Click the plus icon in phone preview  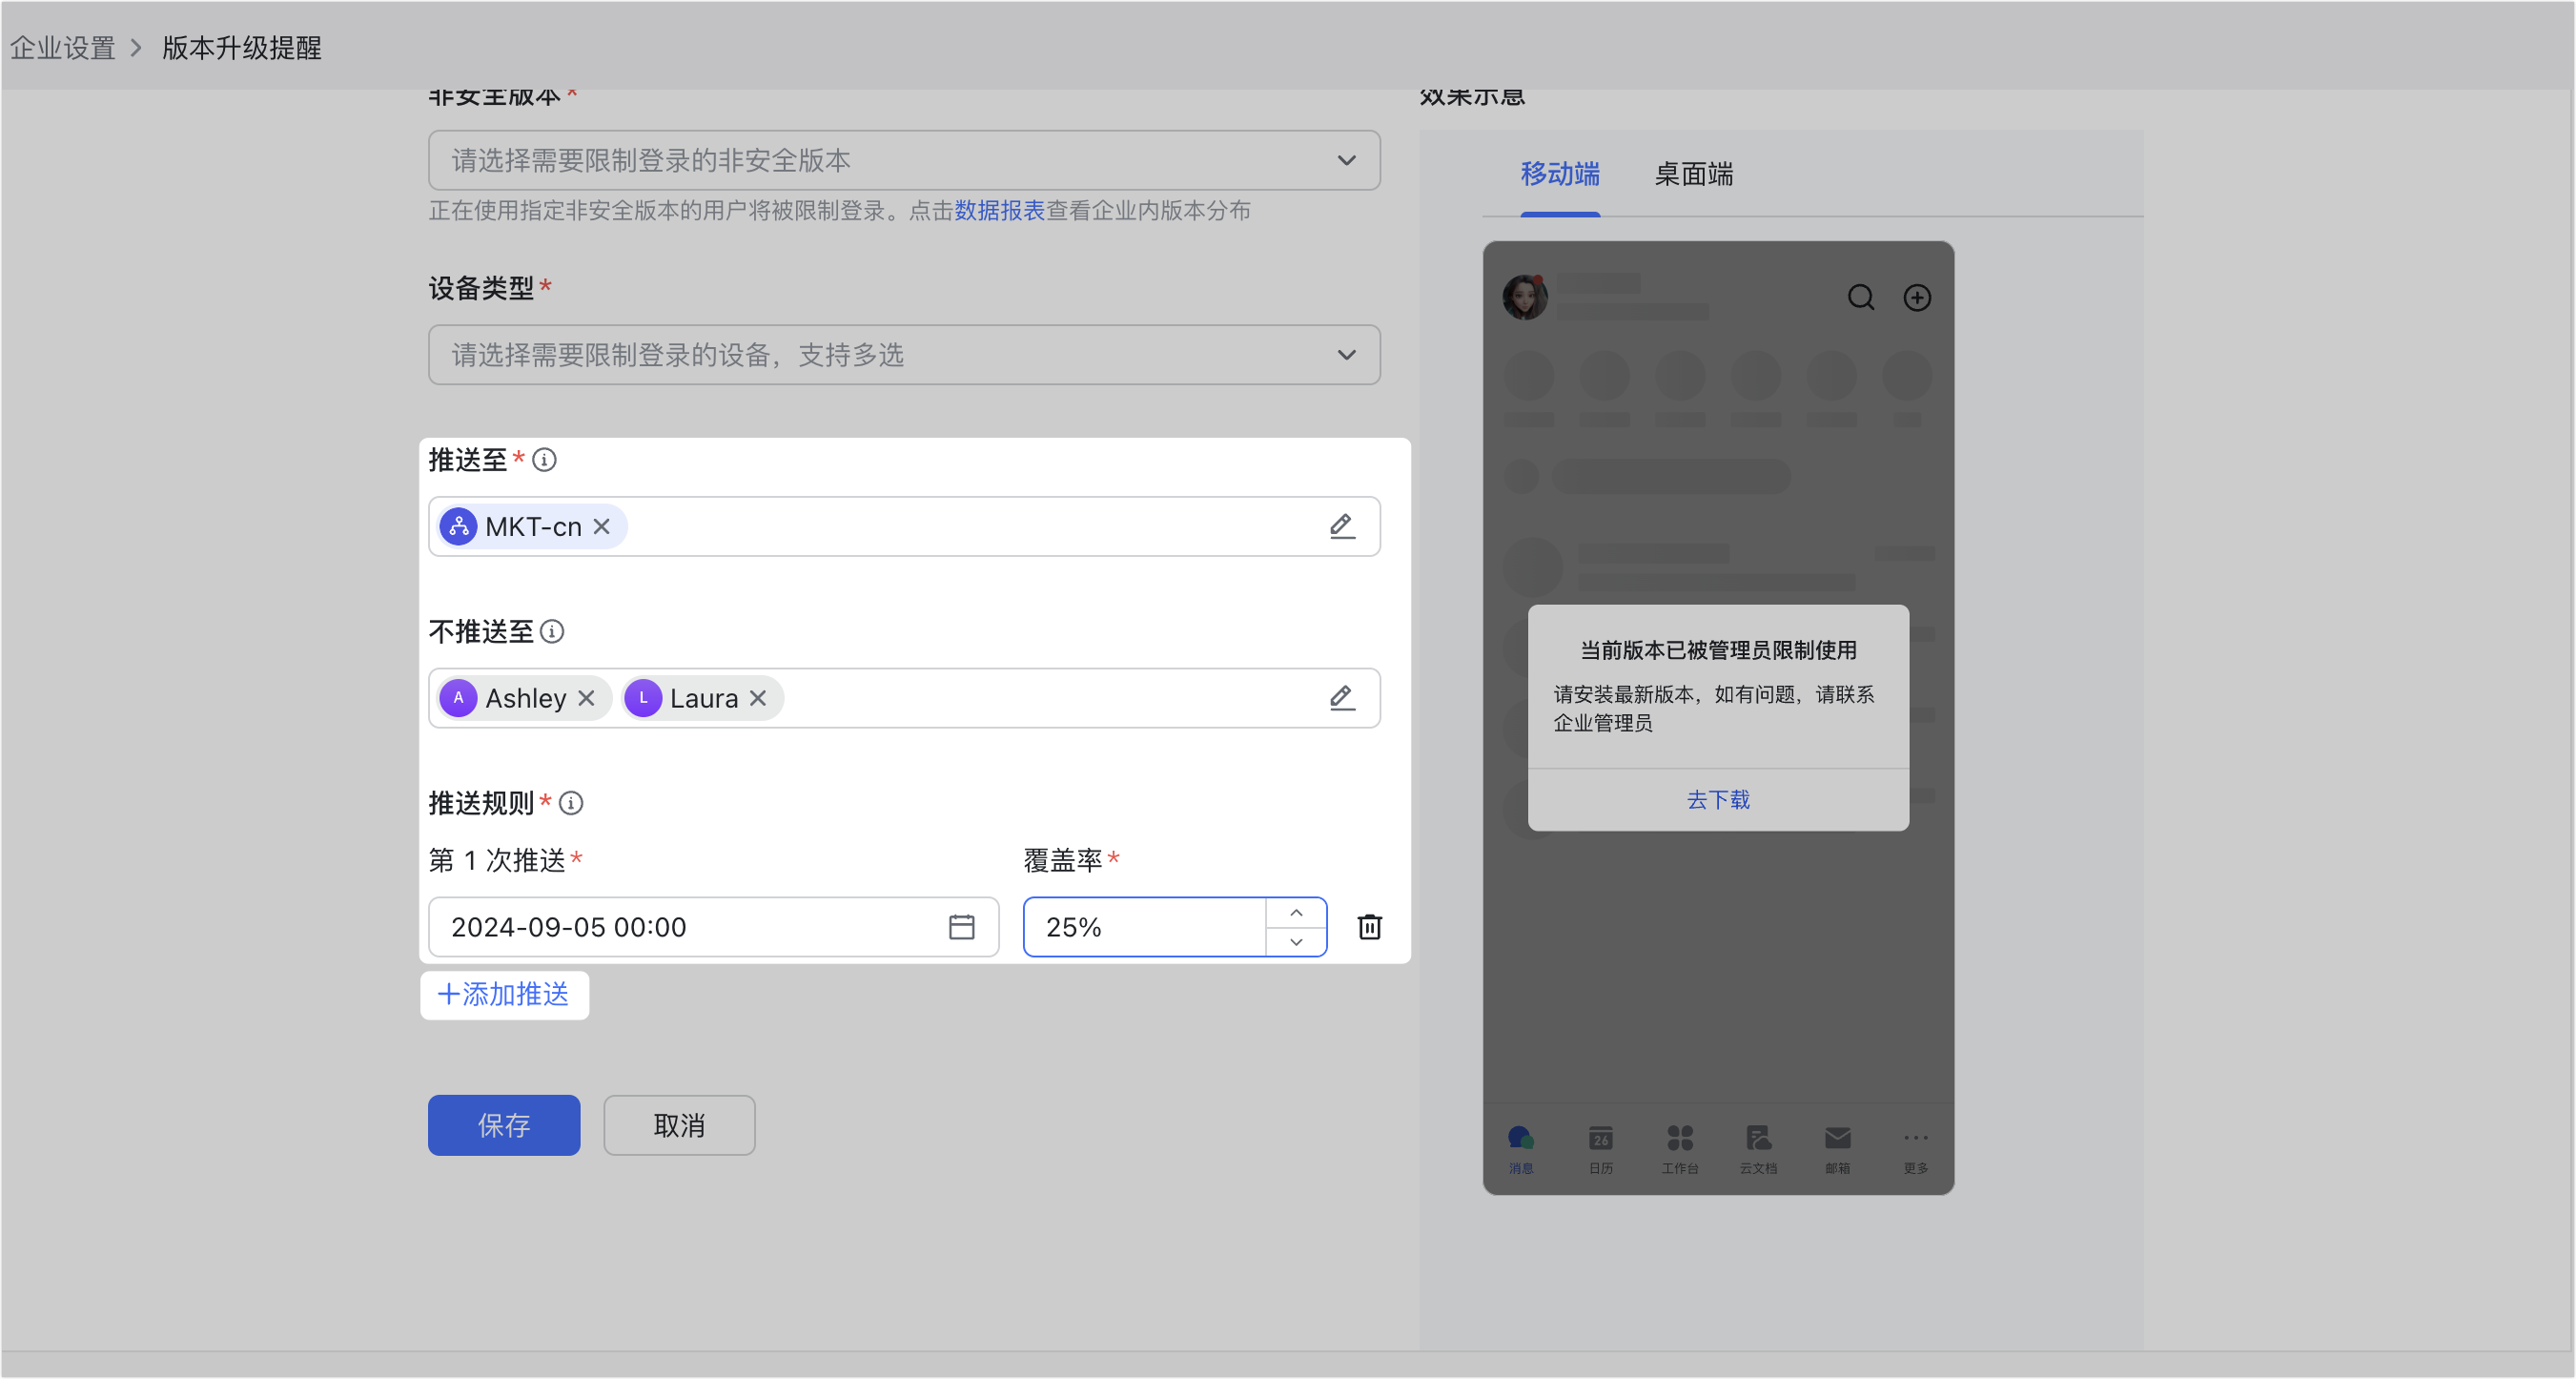tap(1917, 298)
